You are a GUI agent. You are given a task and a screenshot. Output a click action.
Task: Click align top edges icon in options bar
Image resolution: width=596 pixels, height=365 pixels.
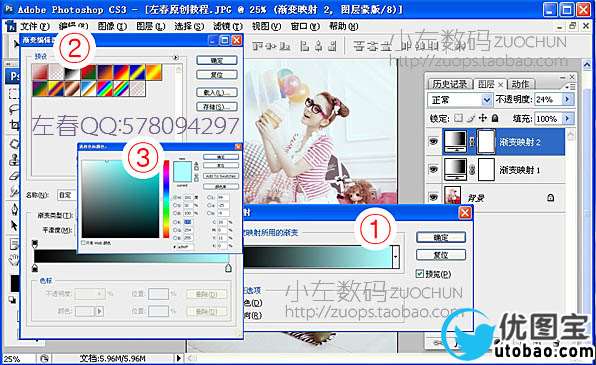pyautogui.click(x=258, y=46)
